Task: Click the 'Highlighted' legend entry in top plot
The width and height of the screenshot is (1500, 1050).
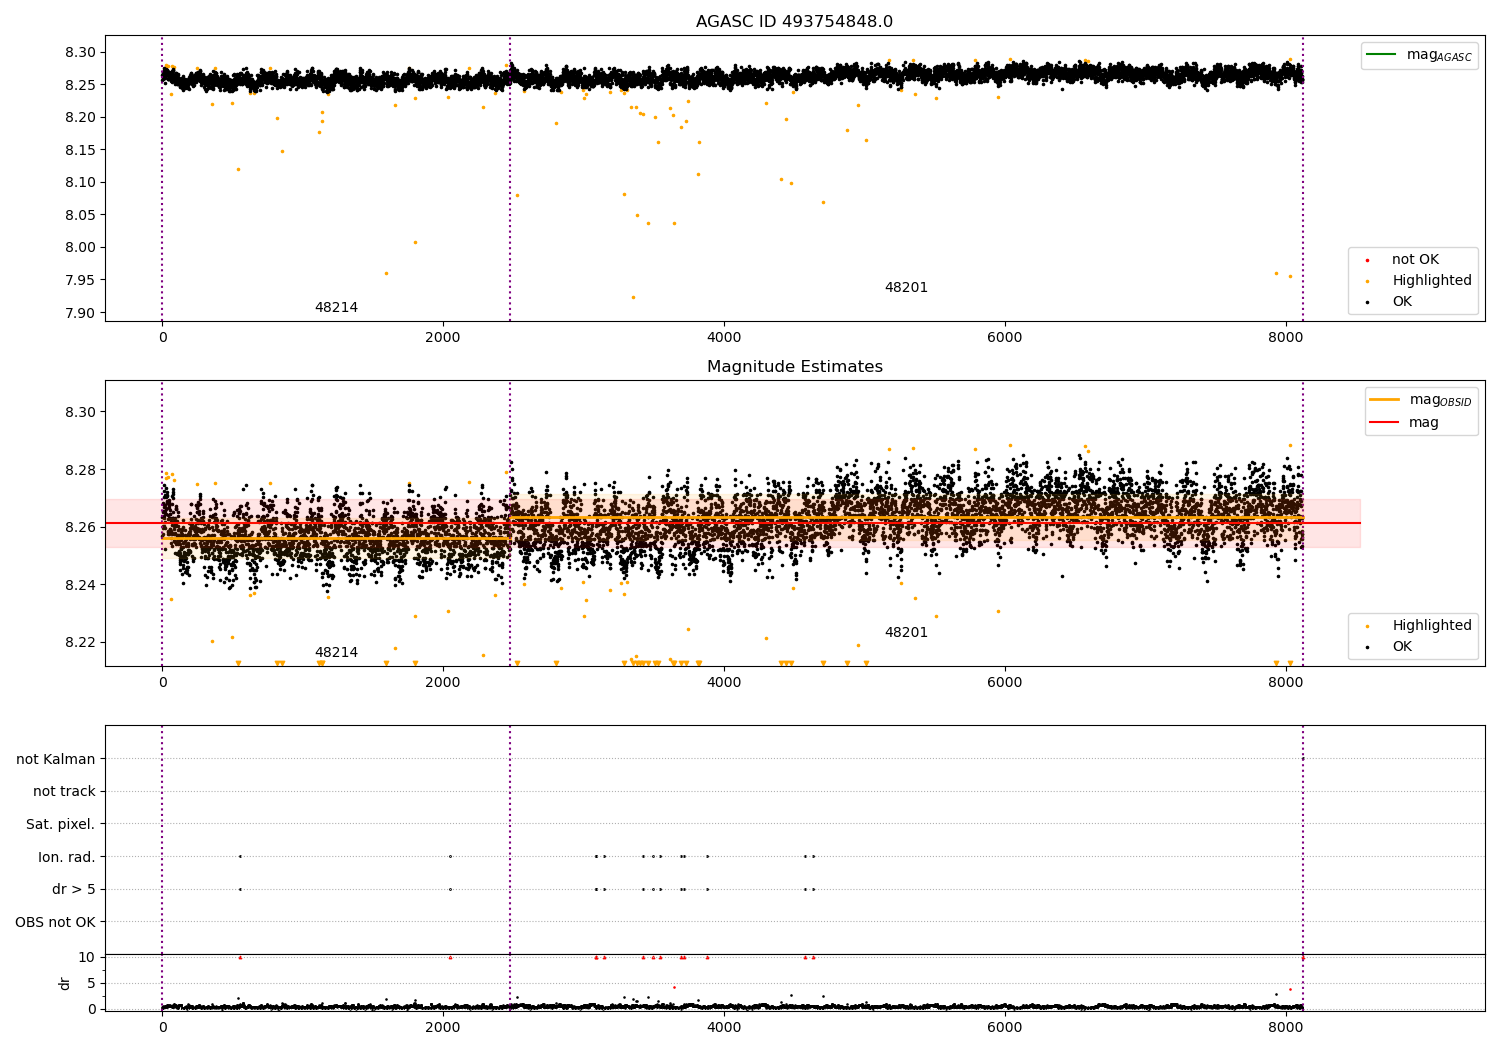Action: click(x=1431, y=281)
